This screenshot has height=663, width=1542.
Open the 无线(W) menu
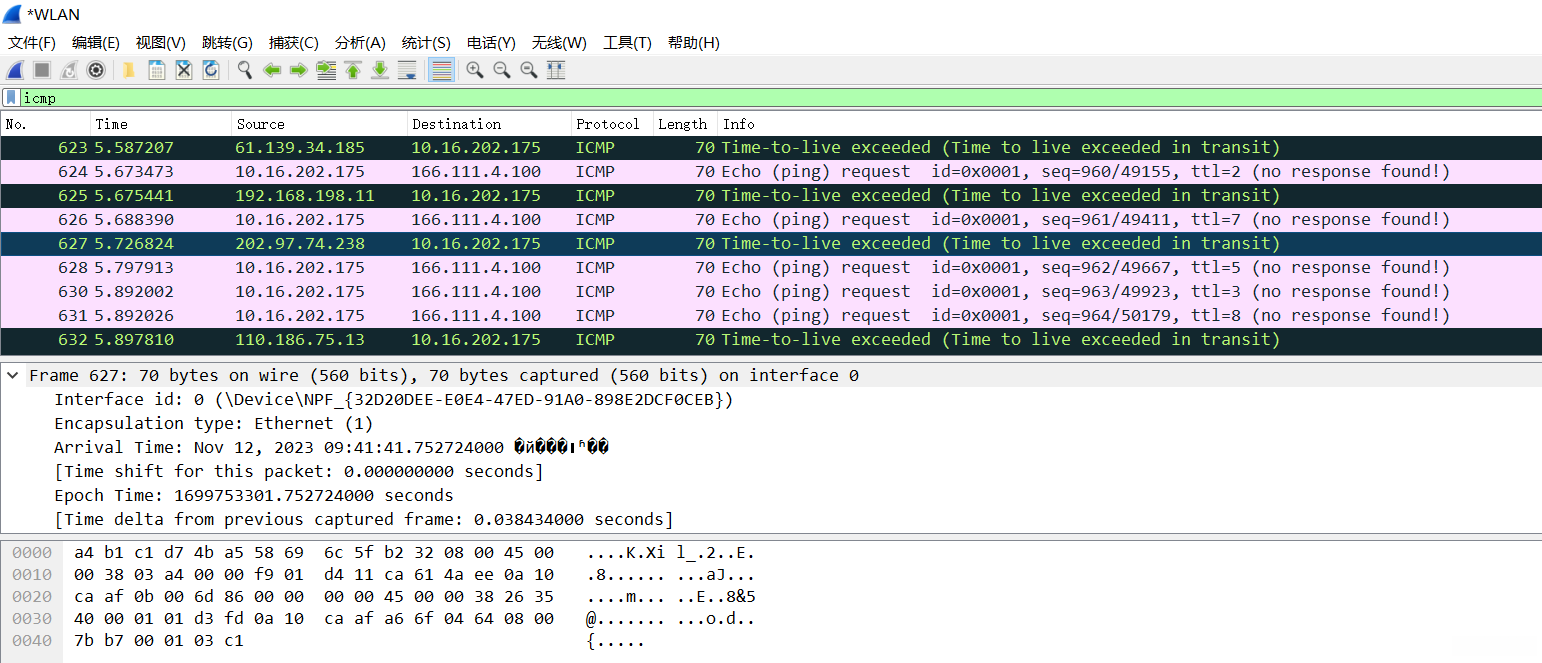point(559,43)
